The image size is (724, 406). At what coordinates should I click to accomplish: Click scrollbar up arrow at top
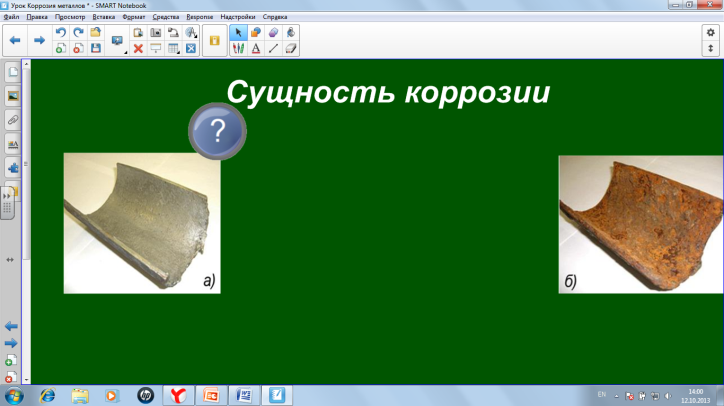tap(26, 64)
